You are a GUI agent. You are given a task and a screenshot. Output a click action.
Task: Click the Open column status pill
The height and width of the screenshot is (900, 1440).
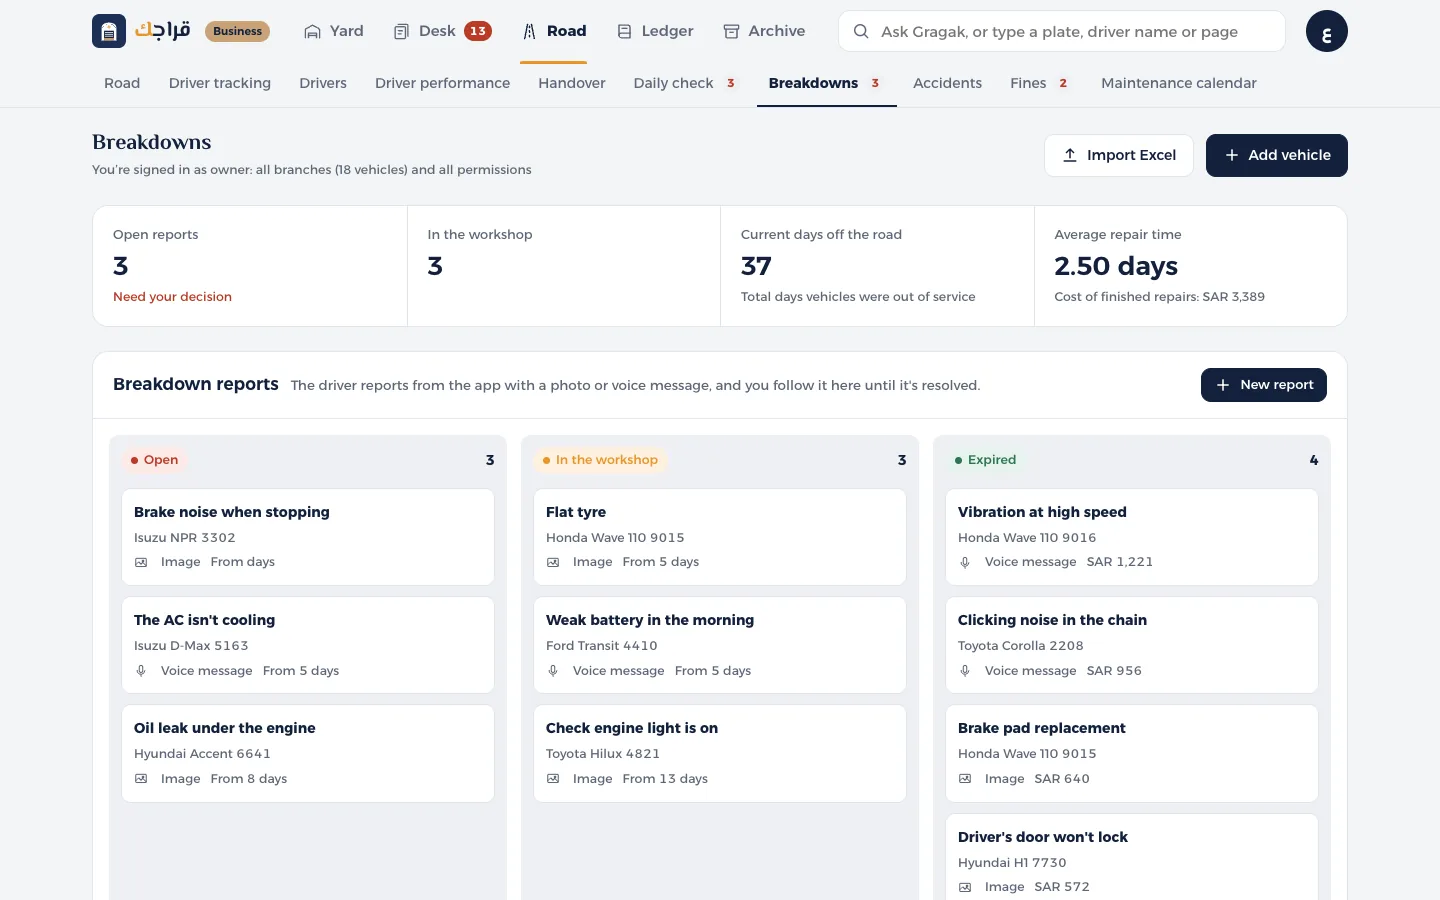[x=154, y=460]
